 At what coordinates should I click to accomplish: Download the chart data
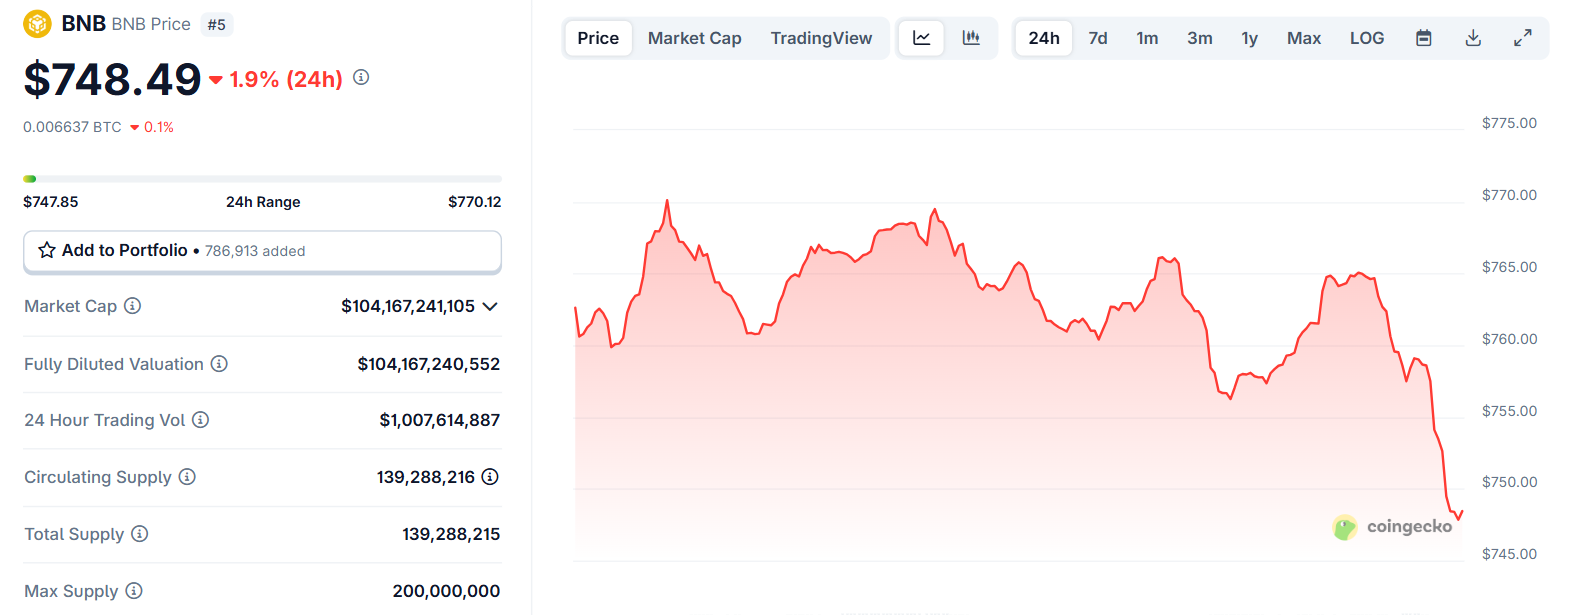click(x=1473, y=38)
